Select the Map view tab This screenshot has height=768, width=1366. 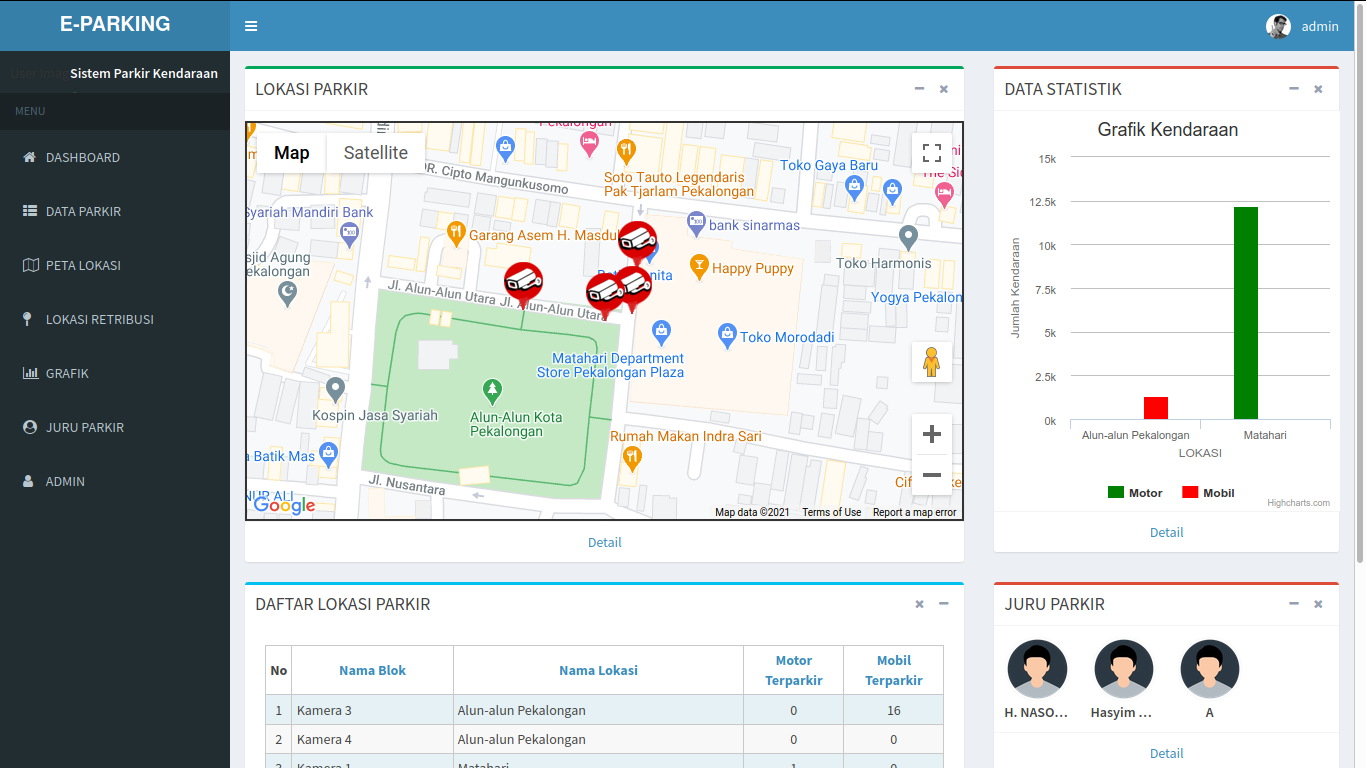292,153
